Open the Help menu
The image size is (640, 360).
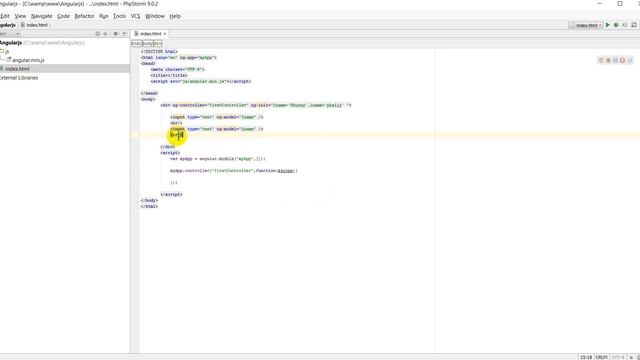175,16
